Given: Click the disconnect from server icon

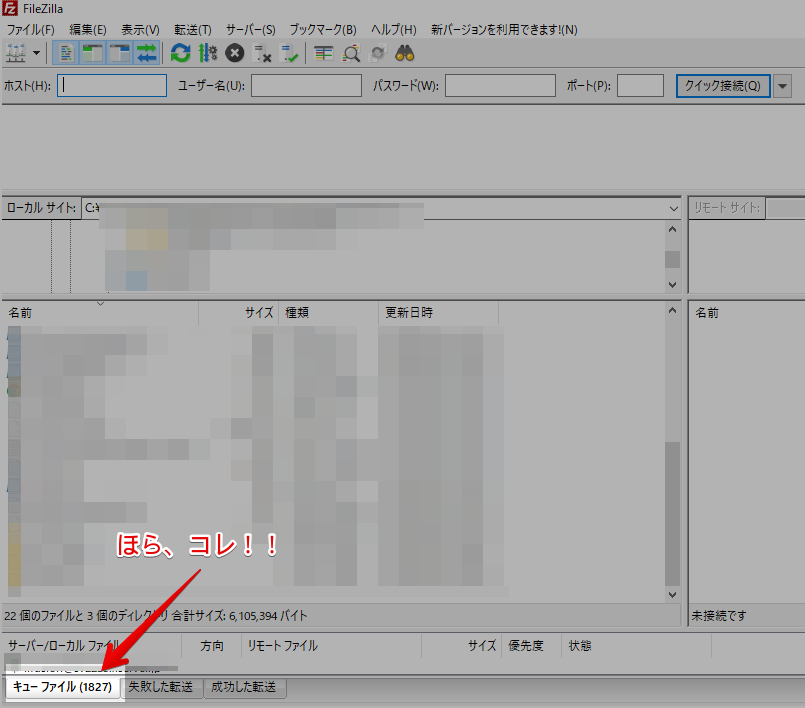Looking at the screenshot, I should coord(263,53).
